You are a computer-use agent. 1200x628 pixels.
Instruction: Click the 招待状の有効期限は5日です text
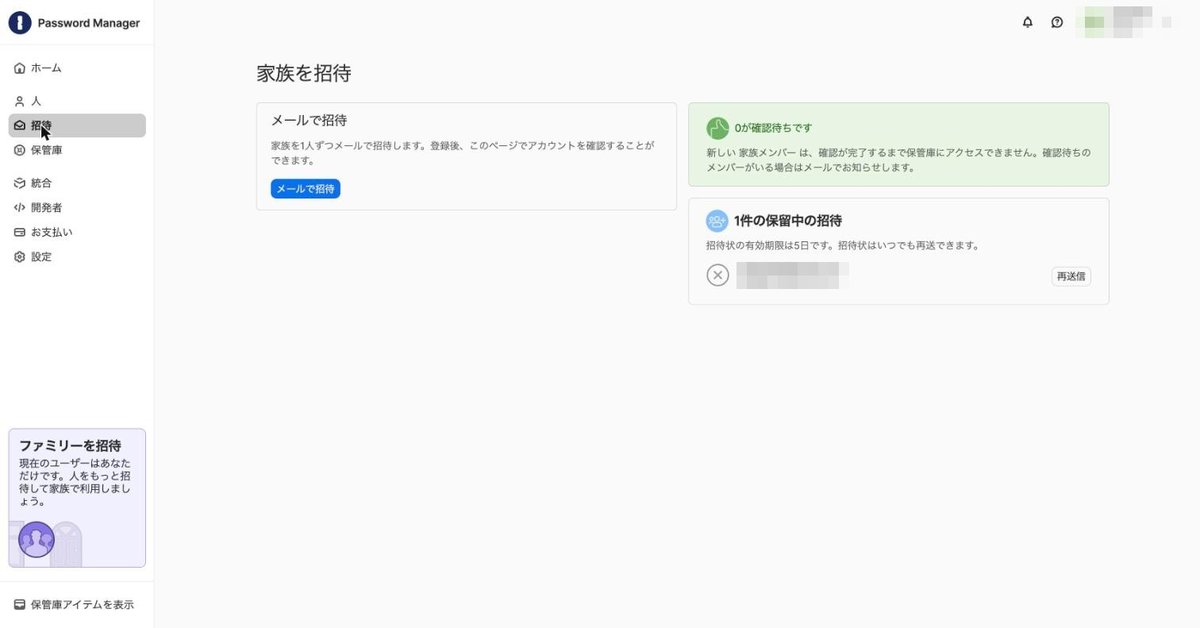[842, 245]
